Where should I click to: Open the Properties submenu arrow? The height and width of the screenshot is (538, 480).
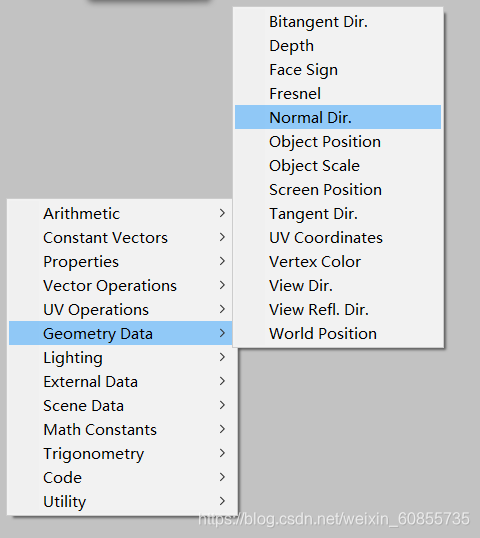pyautogui.click(x=222, y=261)
